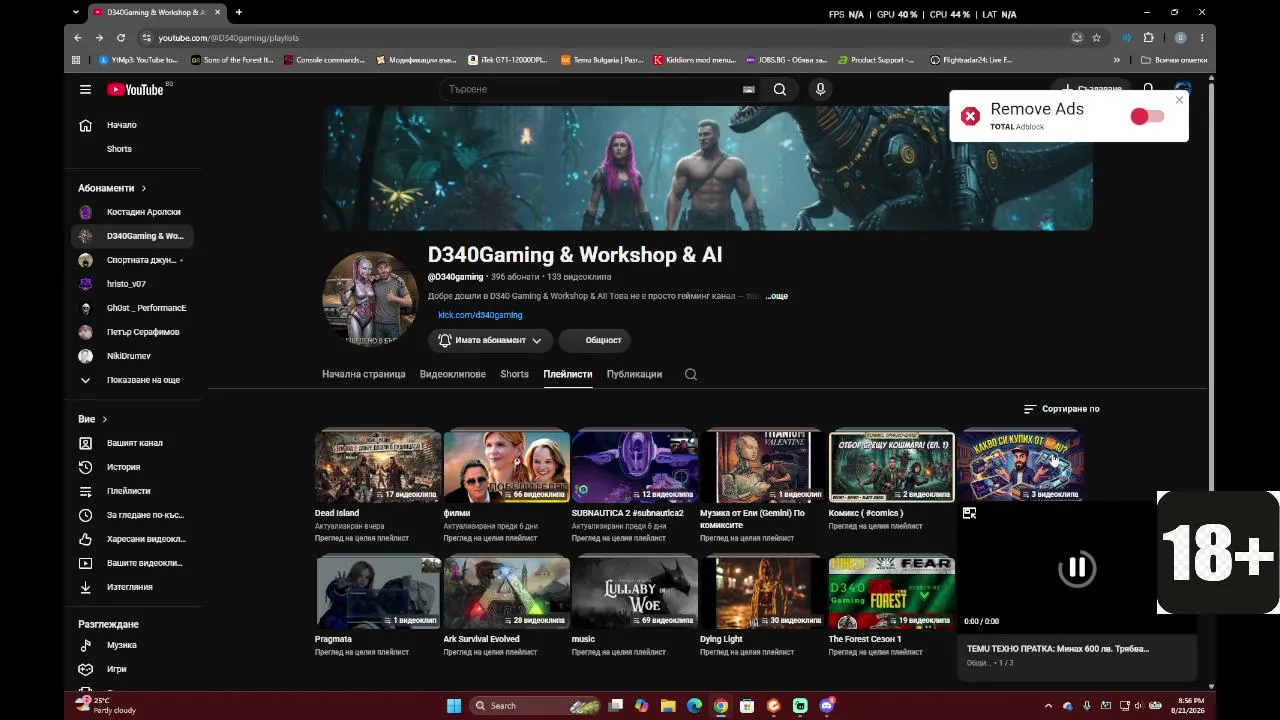Expand the miniplayer to full watch page

(969, 513)
